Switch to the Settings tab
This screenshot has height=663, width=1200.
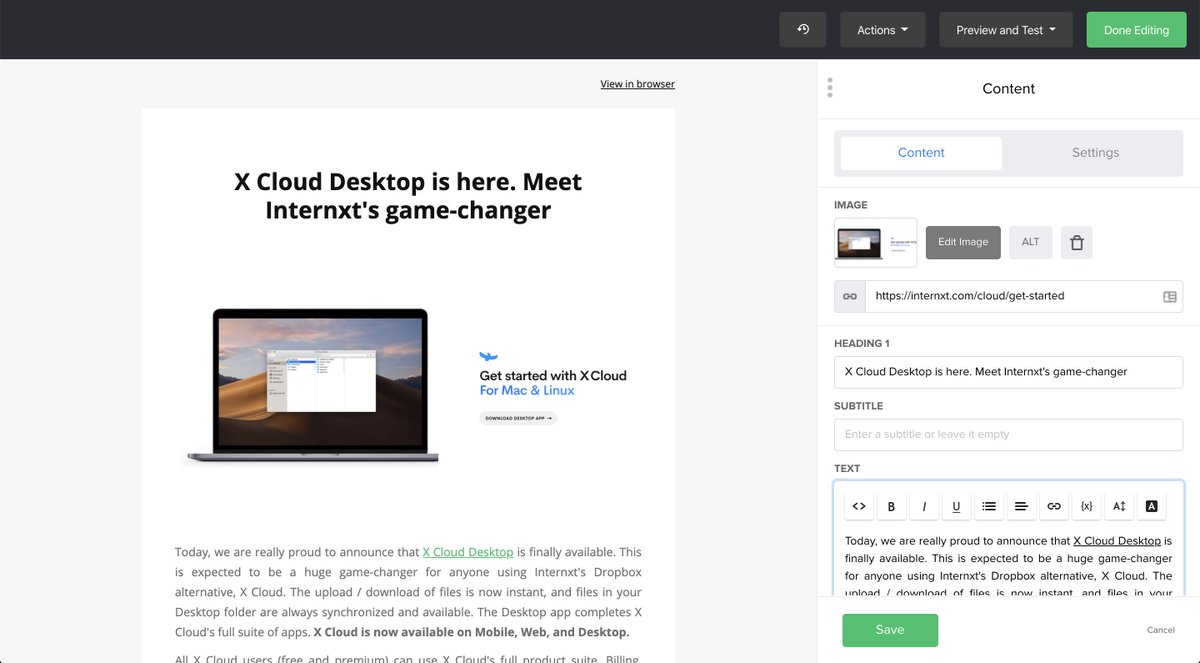1094,152
